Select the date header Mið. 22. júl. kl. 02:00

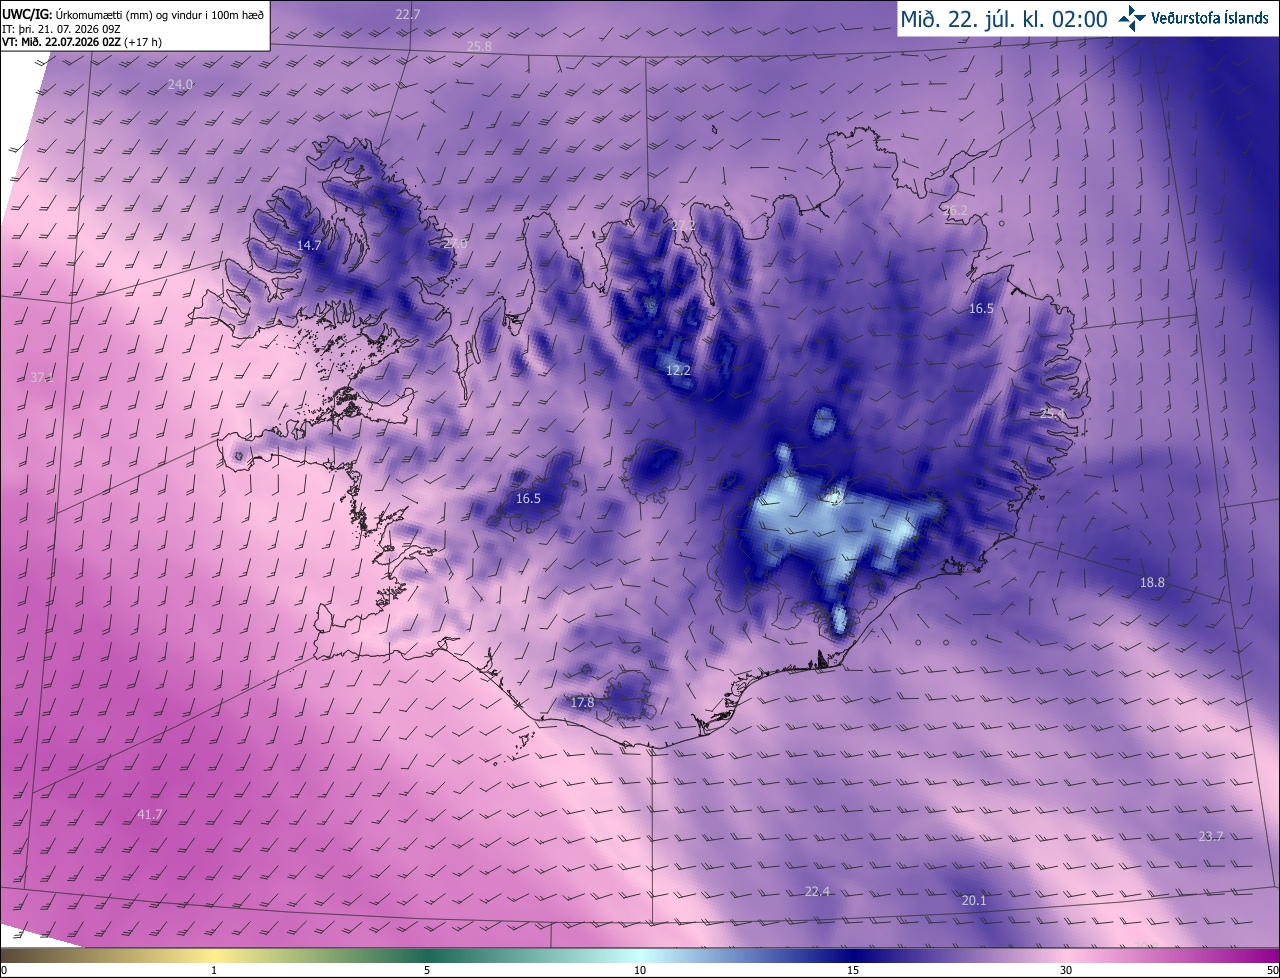[1003, 18]
